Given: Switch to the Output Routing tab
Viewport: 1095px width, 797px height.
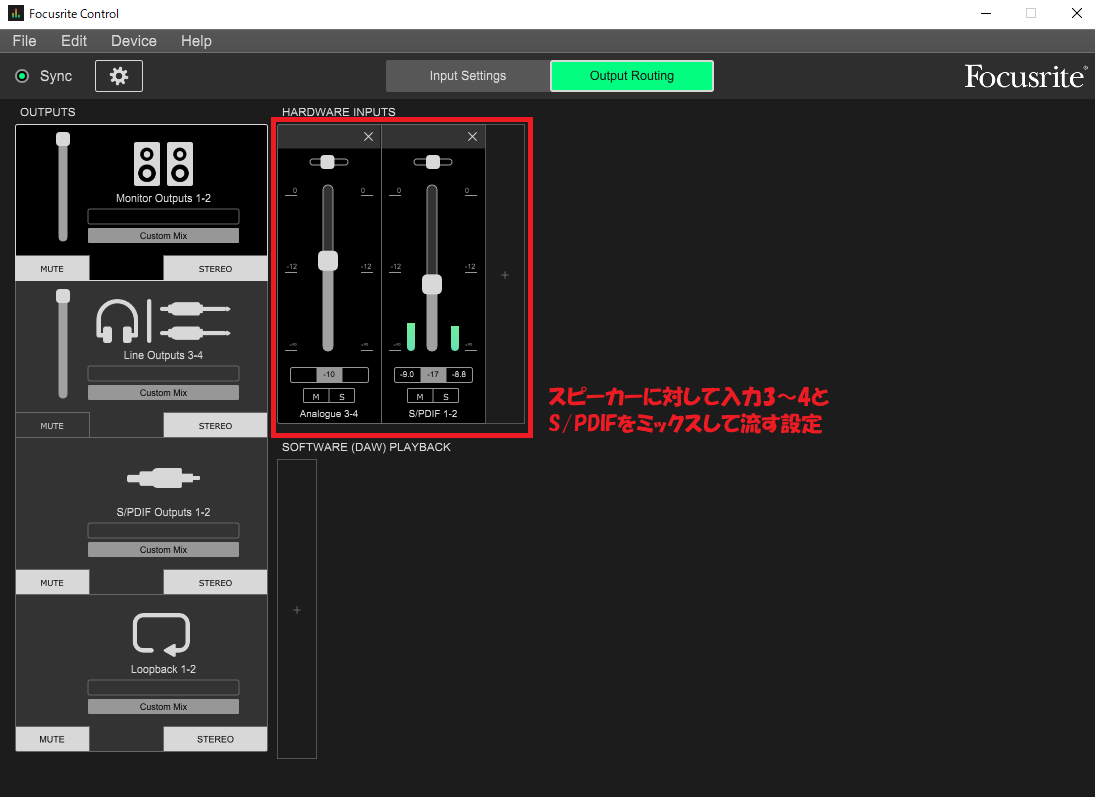Looking at the screenshot, I should point(632,75).
